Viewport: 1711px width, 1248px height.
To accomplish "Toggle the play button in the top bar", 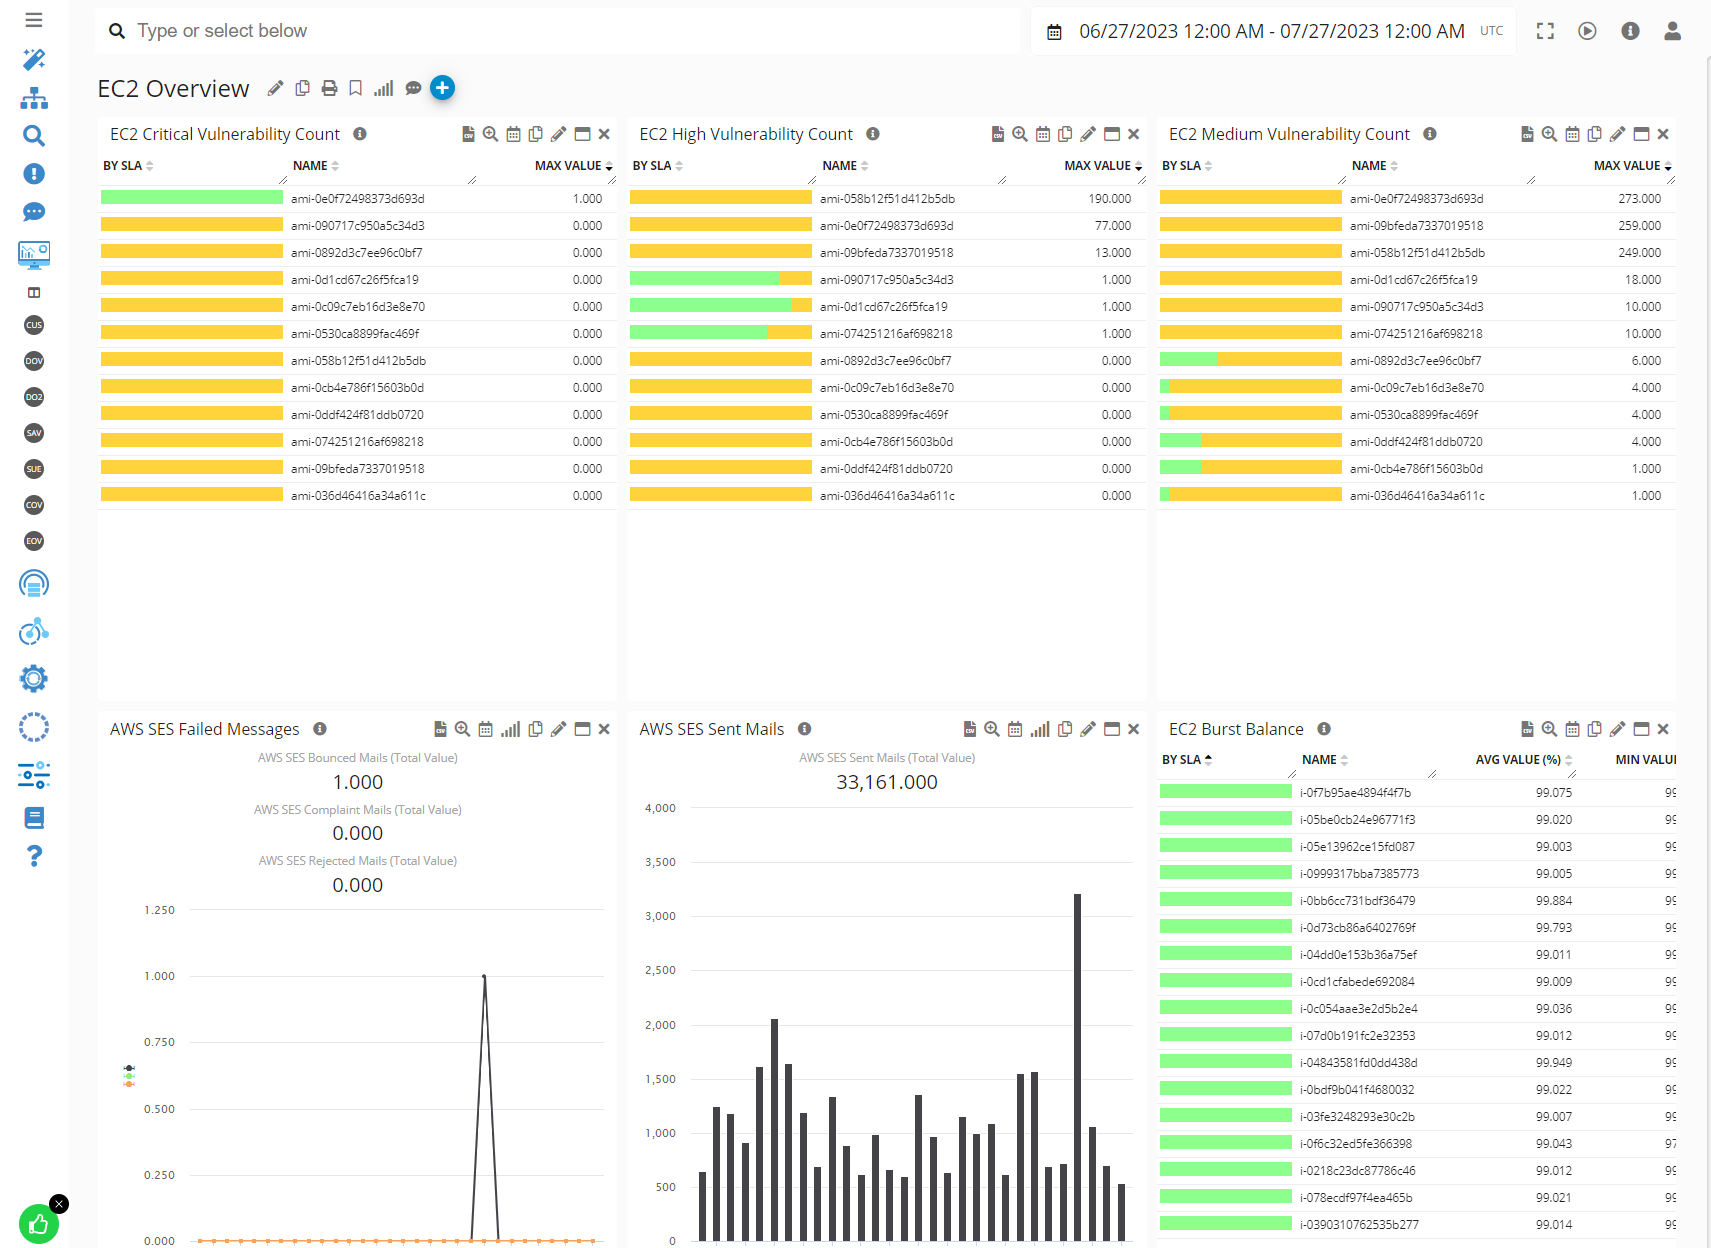I will (1587, 31).
